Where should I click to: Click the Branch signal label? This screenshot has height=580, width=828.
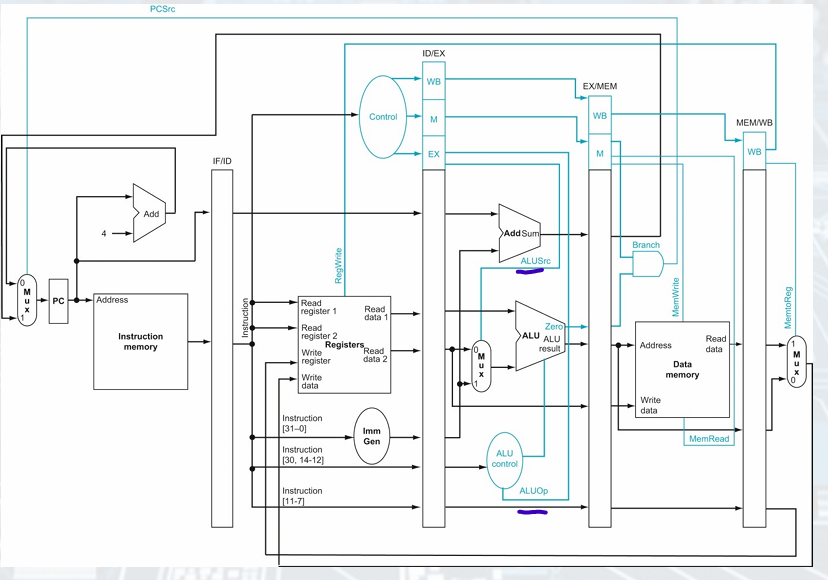(646, 245)
